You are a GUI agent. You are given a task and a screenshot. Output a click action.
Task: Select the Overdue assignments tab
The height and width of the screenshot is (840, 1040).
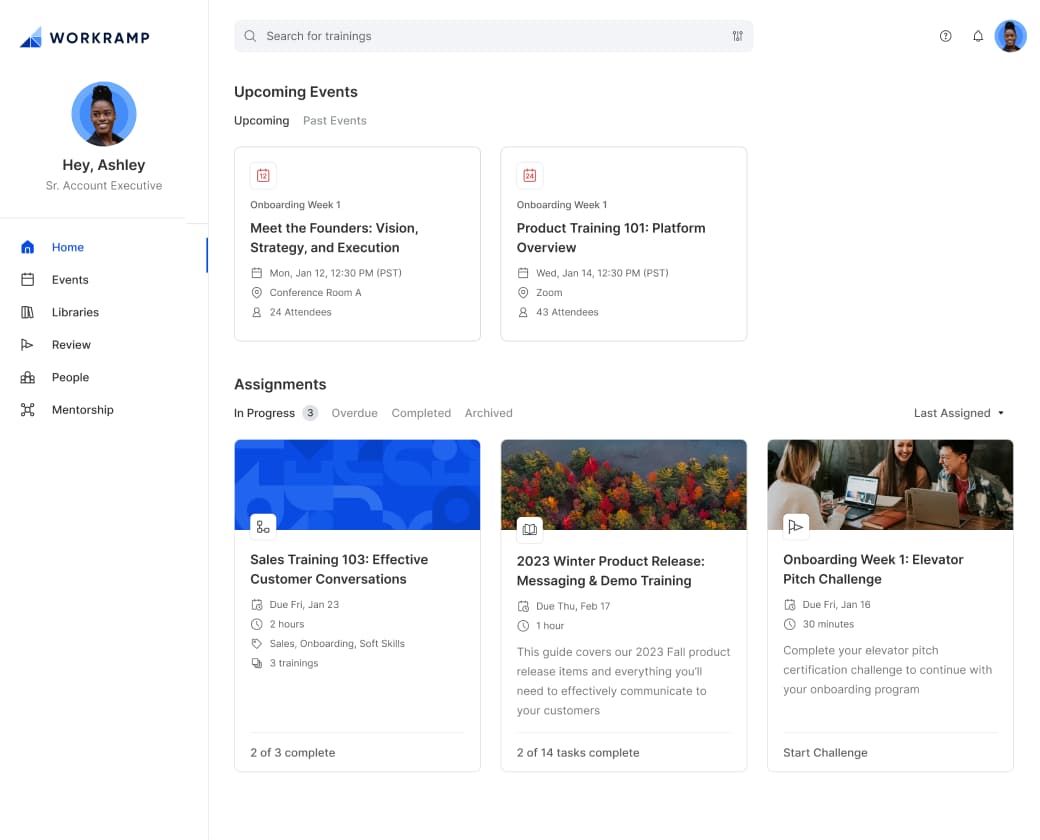[x=354, y=413]
